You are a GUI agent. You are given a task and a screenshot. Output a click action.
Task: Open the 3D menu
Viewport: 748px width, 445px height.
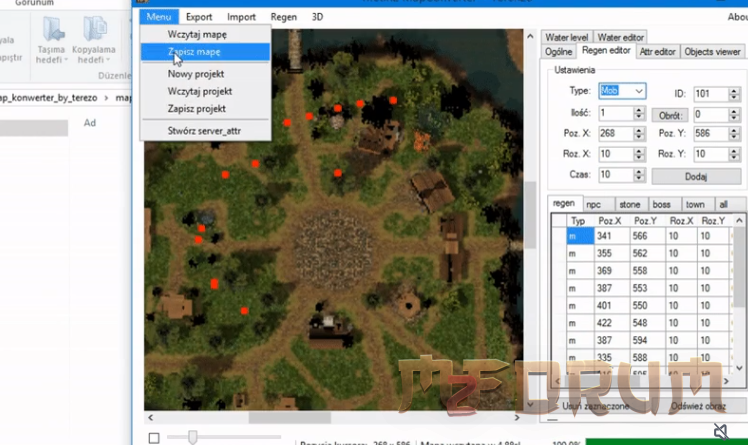(317, 17)
